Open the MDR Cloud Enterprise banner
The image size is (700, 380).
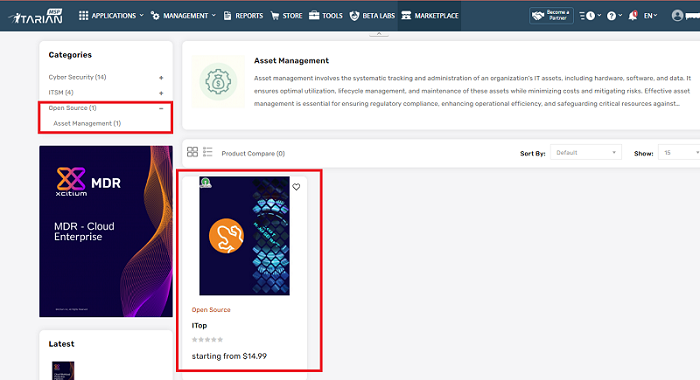106,231
